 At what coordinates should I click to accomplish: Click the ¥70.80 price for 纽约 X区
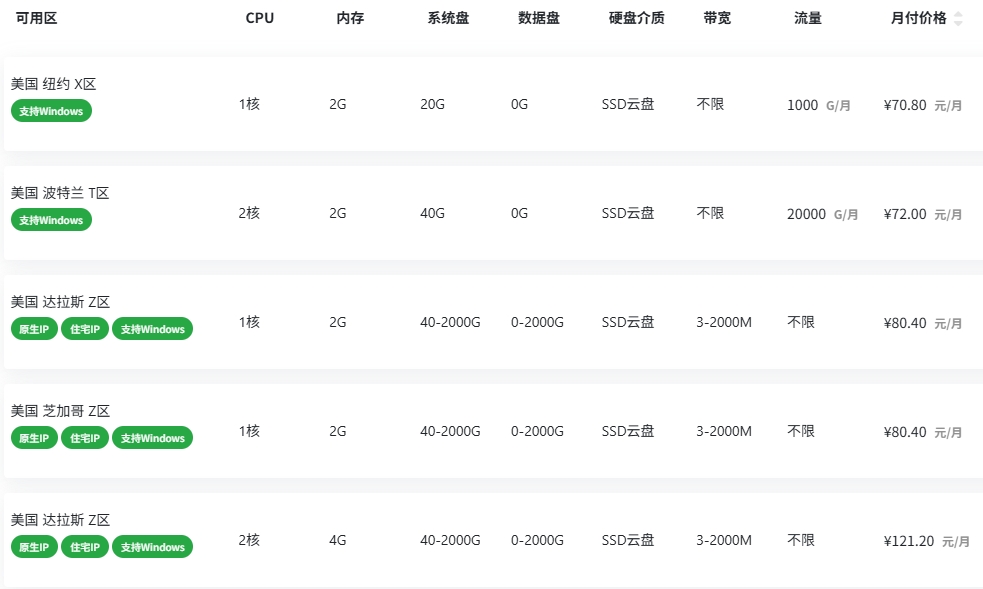pyautogui.click(x=905, y=104)
